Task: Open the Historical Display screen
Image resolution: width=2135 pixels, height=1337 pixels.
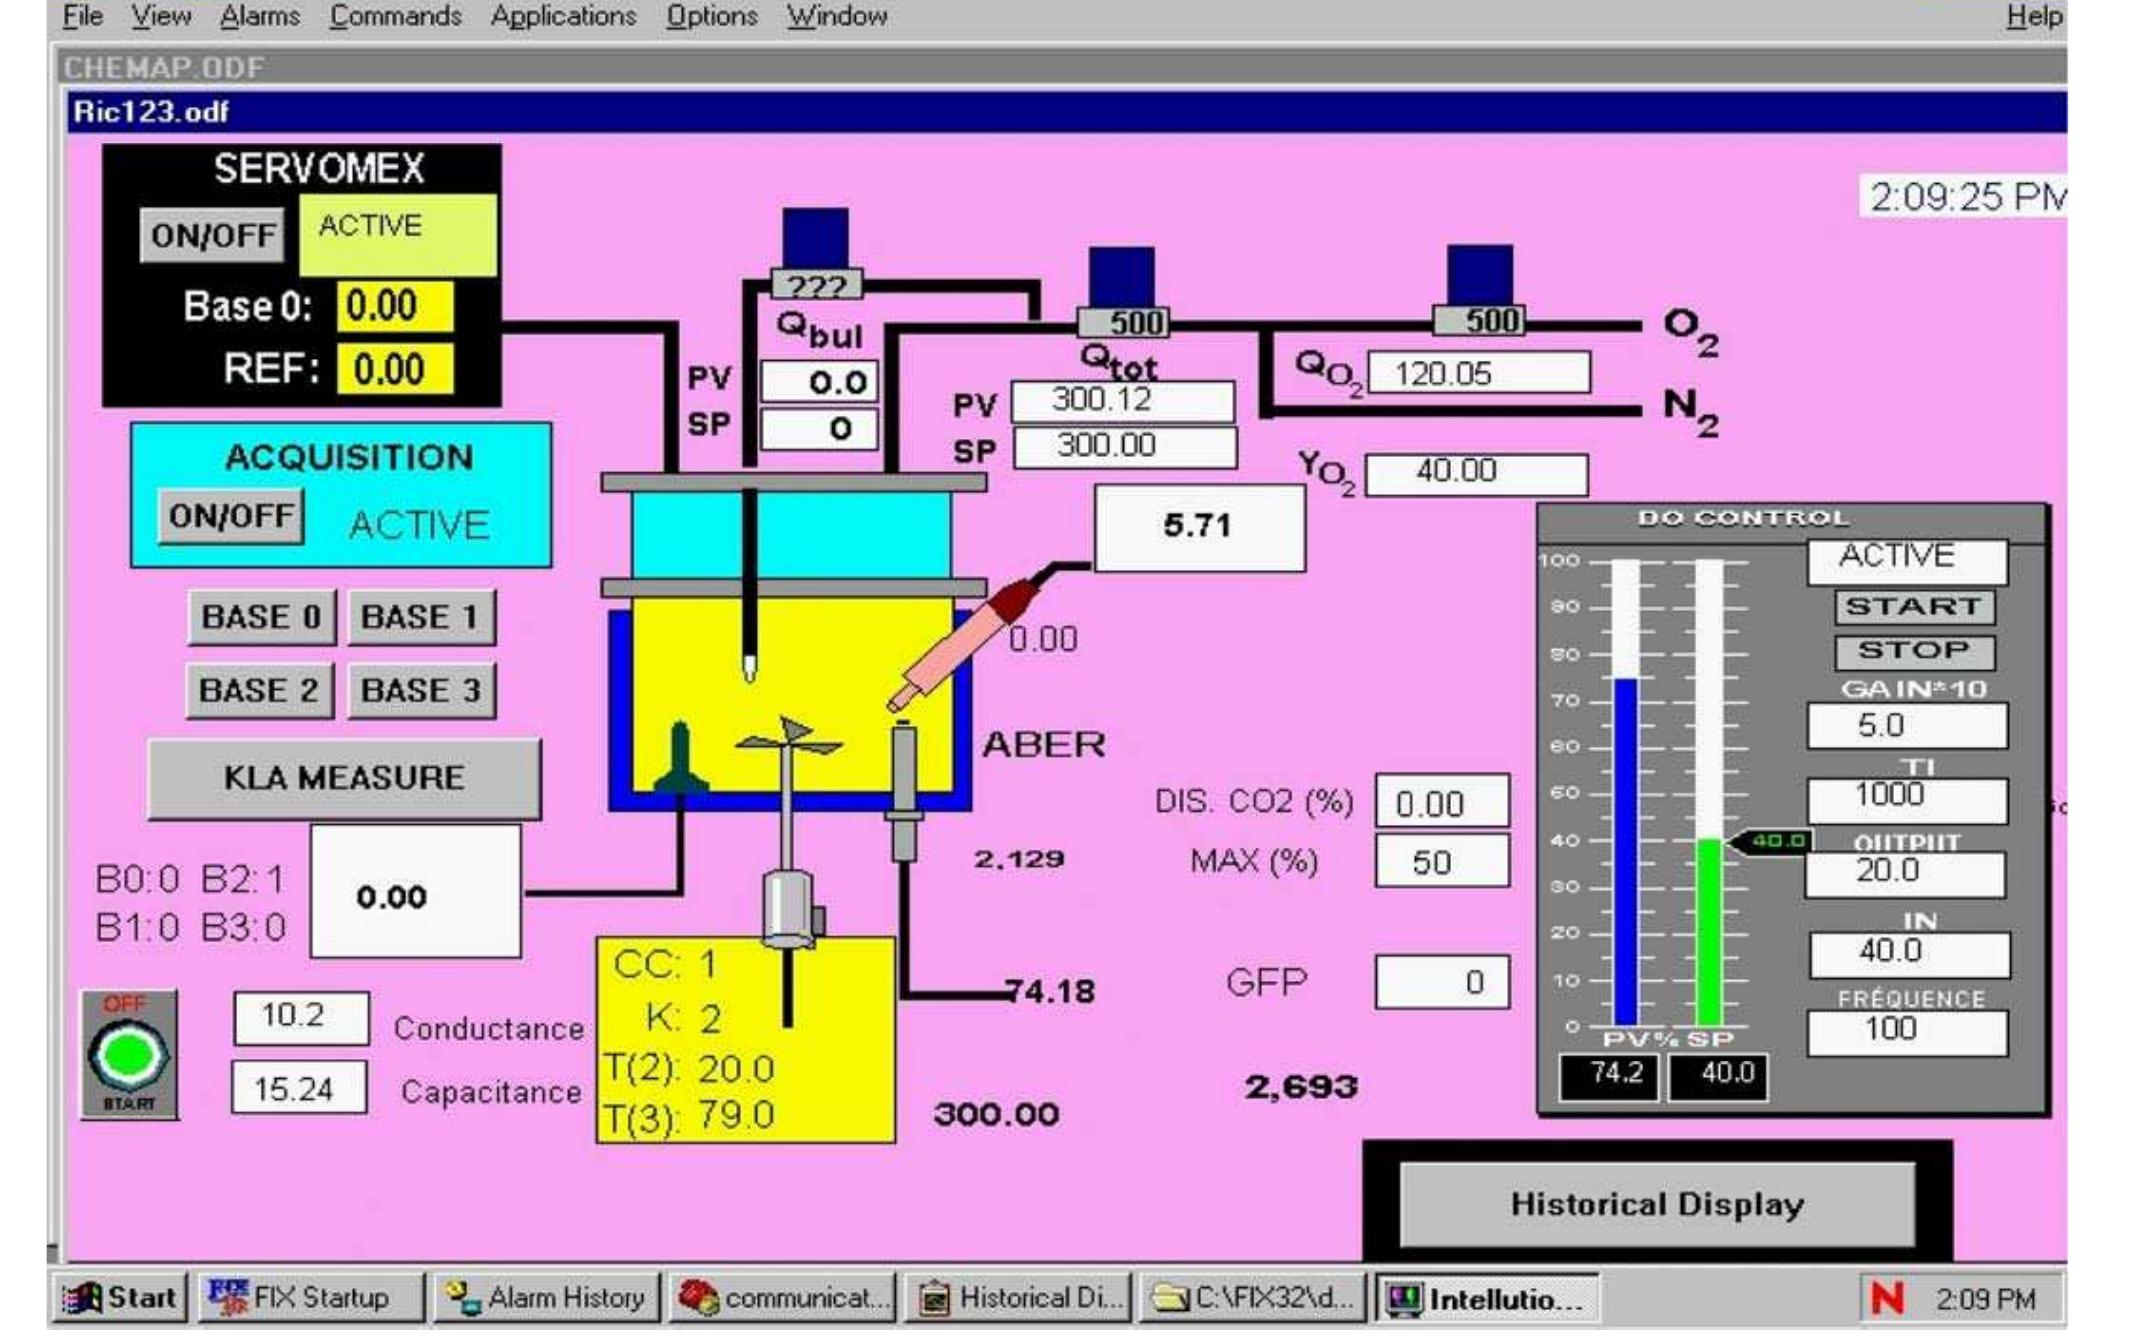Action: [x=1657, y=1204]
